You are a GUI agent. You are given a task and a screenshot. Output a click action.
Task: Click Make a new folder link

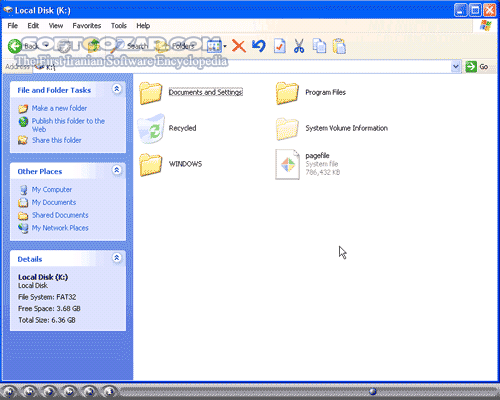tap(59, 108)
